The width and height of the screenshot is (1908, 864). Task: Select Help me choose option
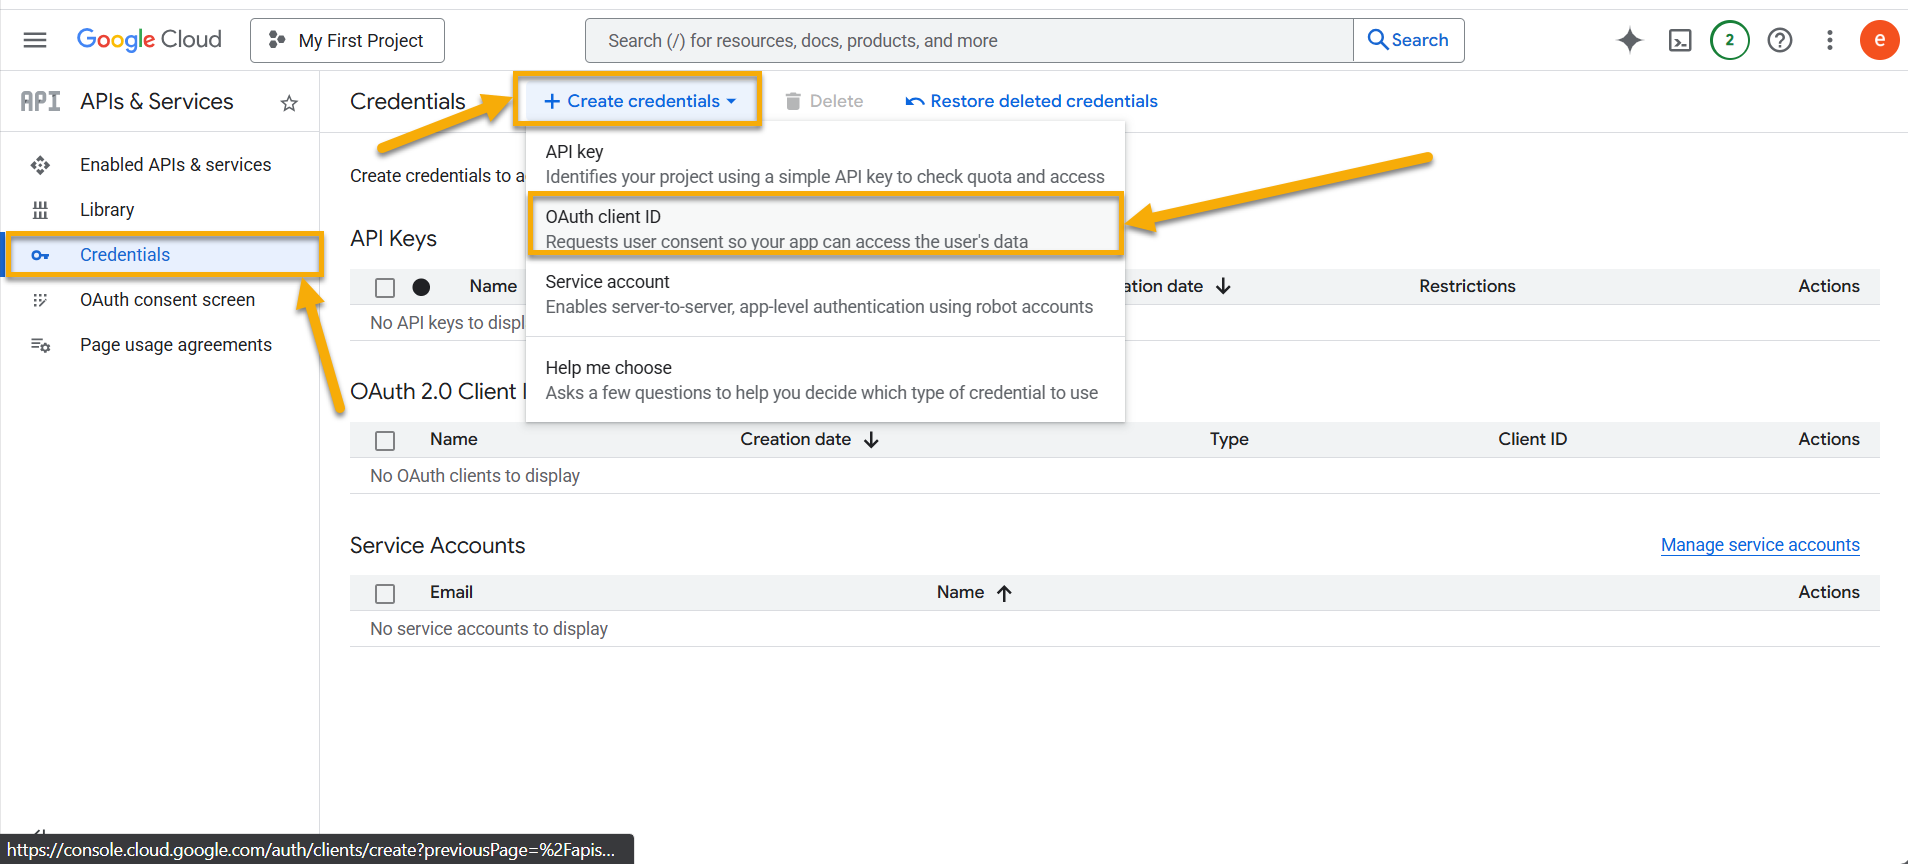click(x=825, y=380)
